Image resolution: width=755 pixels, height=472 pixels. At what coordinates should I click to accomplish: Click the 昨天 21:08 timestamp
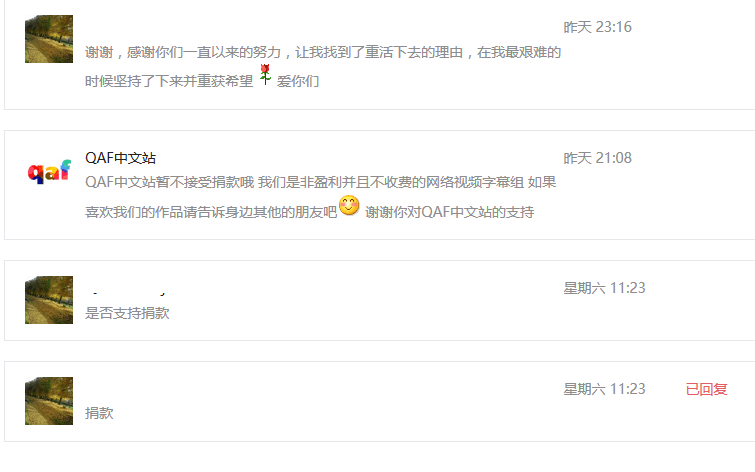coord(598,158)
